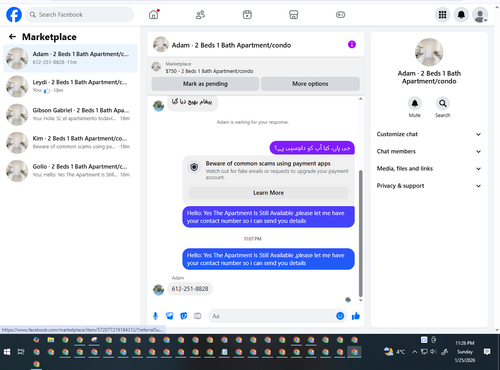This screenshot has width=500, height=370.
Task: Expand Media, files and links section
Action: [429, 169]
